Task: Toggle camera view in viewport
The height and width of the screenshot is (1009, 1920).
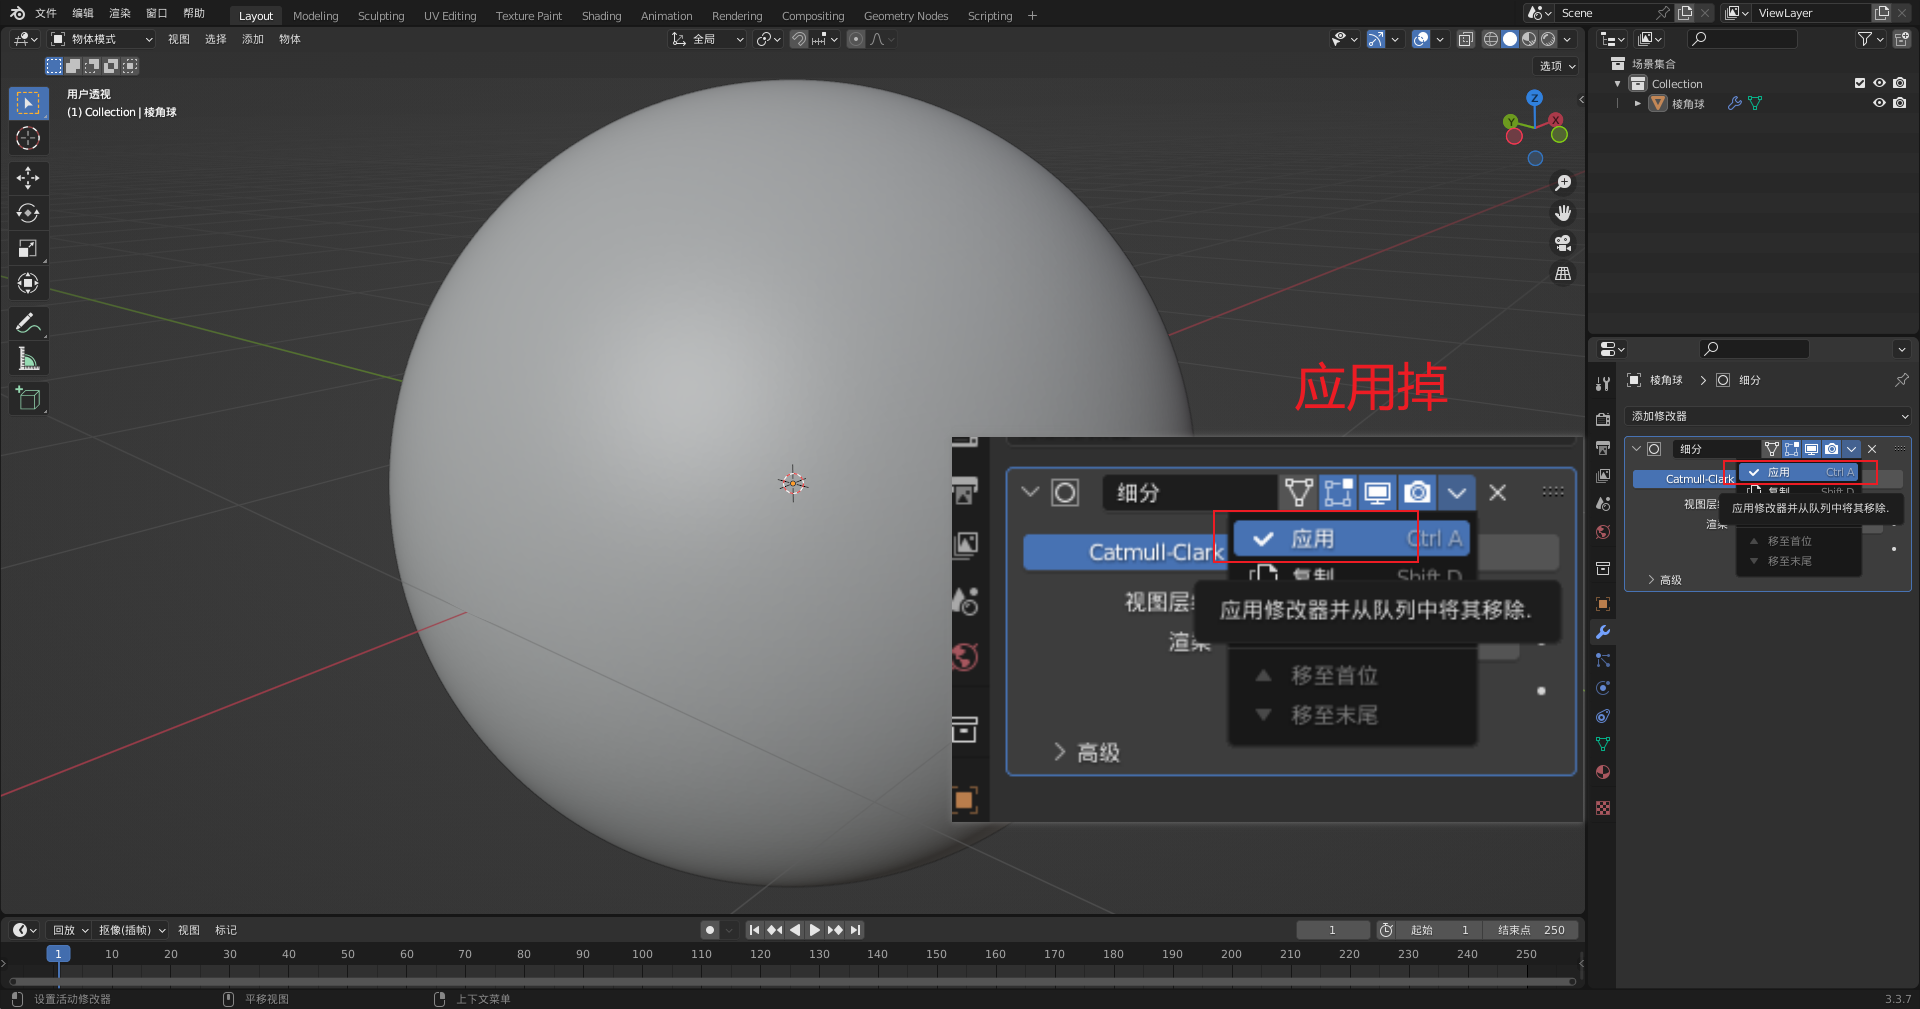Action: [x=1562, y=243]
